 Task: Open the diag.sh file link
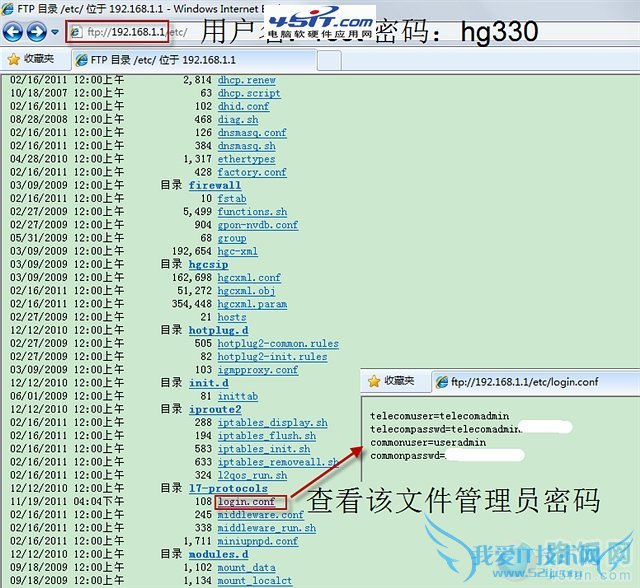click(x=238, y=120)
